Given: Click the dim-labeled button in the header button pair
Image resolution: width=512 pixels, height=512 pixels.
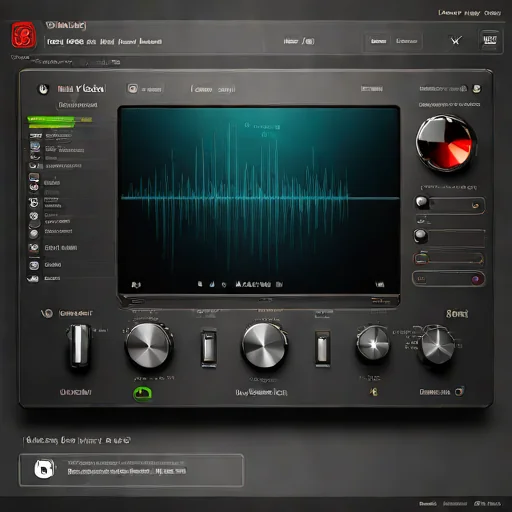Looking at the screenshot, I should pyautogui.click(x=406, y=41).
